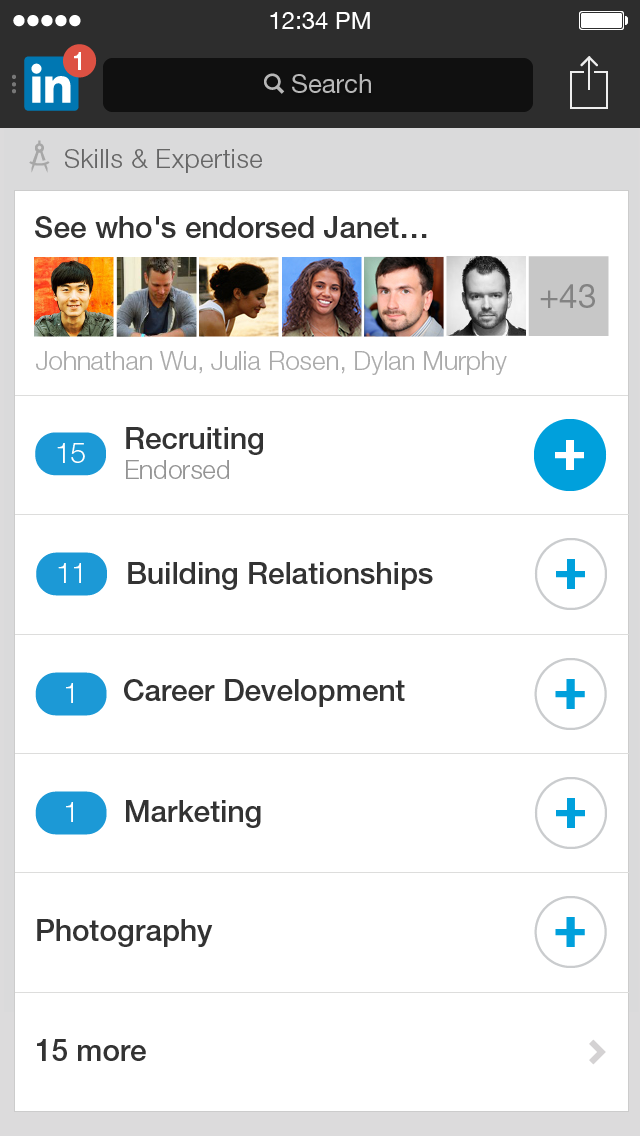Image resolution: width=640 pixels, height=1136 pixels.
Task: Tap the plus icon beside Photography
Action: tap(570, 932)
